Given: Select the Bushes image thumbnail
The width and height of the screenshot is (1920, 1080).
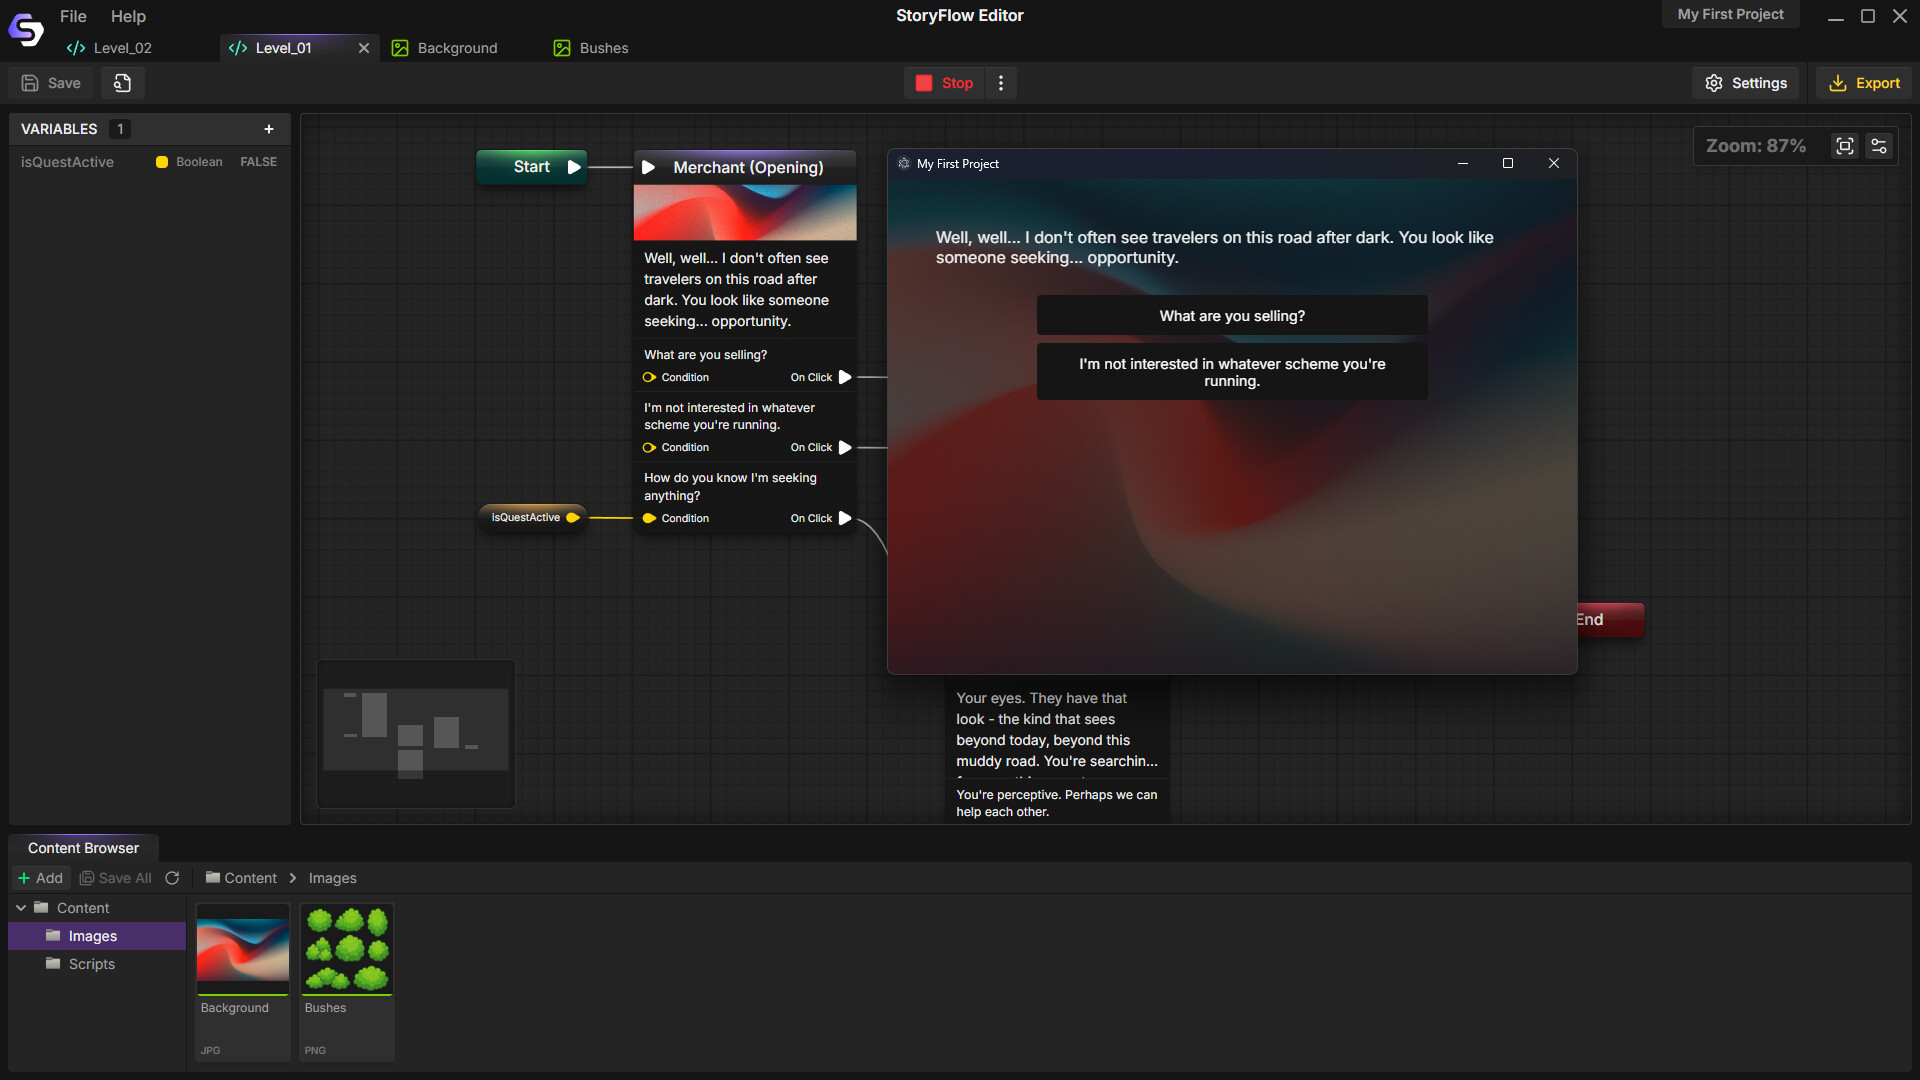Looking at the screenshot, I should tap(347, 950).
